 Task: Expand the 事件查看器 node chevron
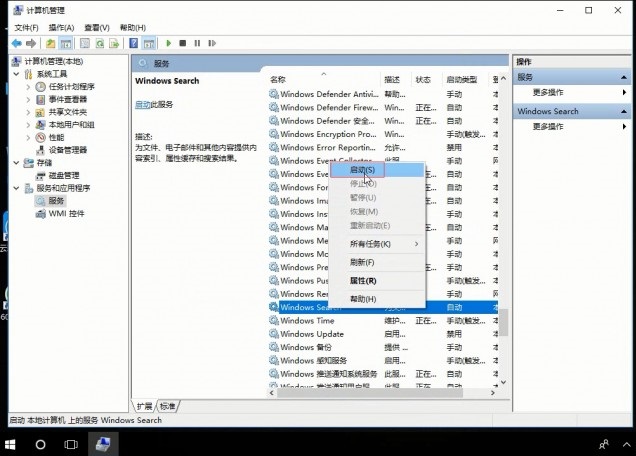click(28, 99)
